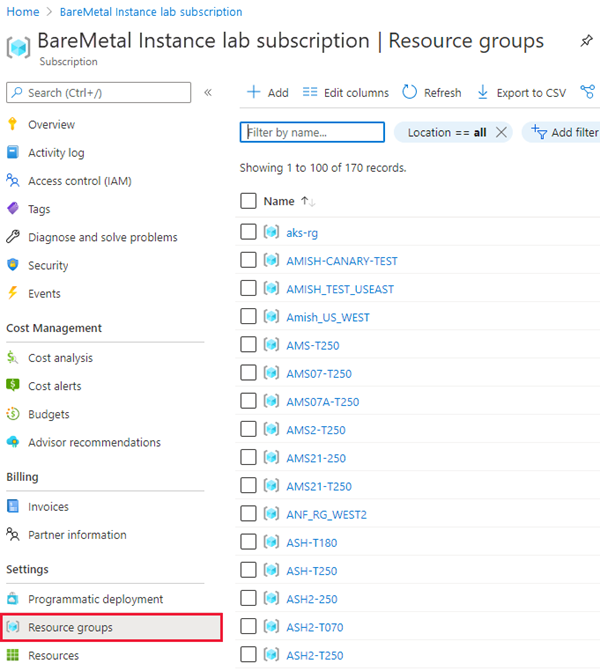
Task: Open Budgets under Cost Management
Action: point(49,414)
